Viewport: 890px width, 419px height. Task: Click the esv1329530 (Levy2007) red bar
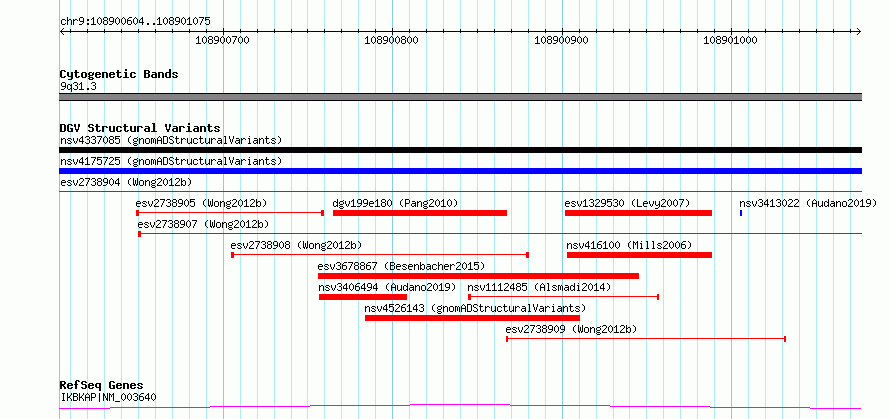[x=638, y=213]
